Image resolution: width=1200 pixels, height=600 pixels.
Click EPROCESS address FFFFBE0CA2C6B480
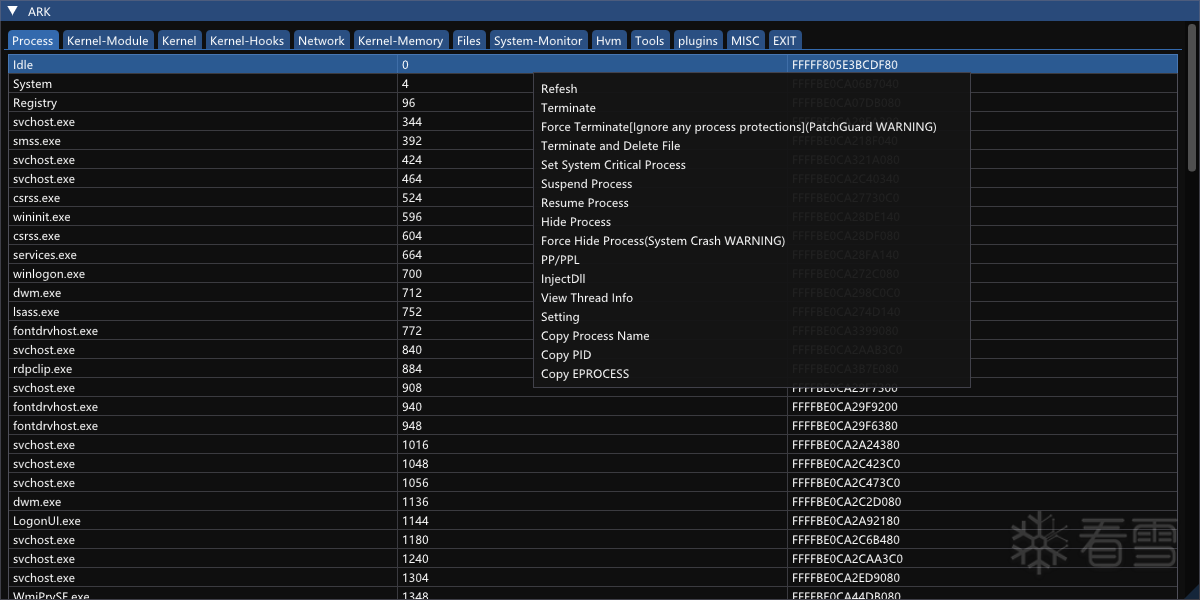click(x=846, y=540)
